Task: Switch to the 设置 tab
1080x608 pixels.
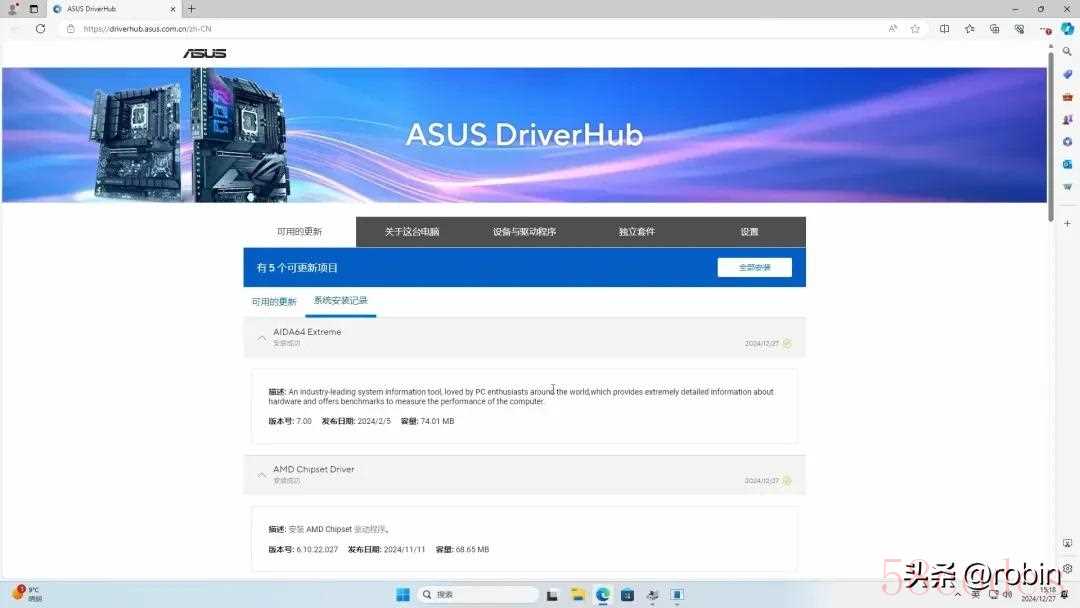Action: pos(749,232)
